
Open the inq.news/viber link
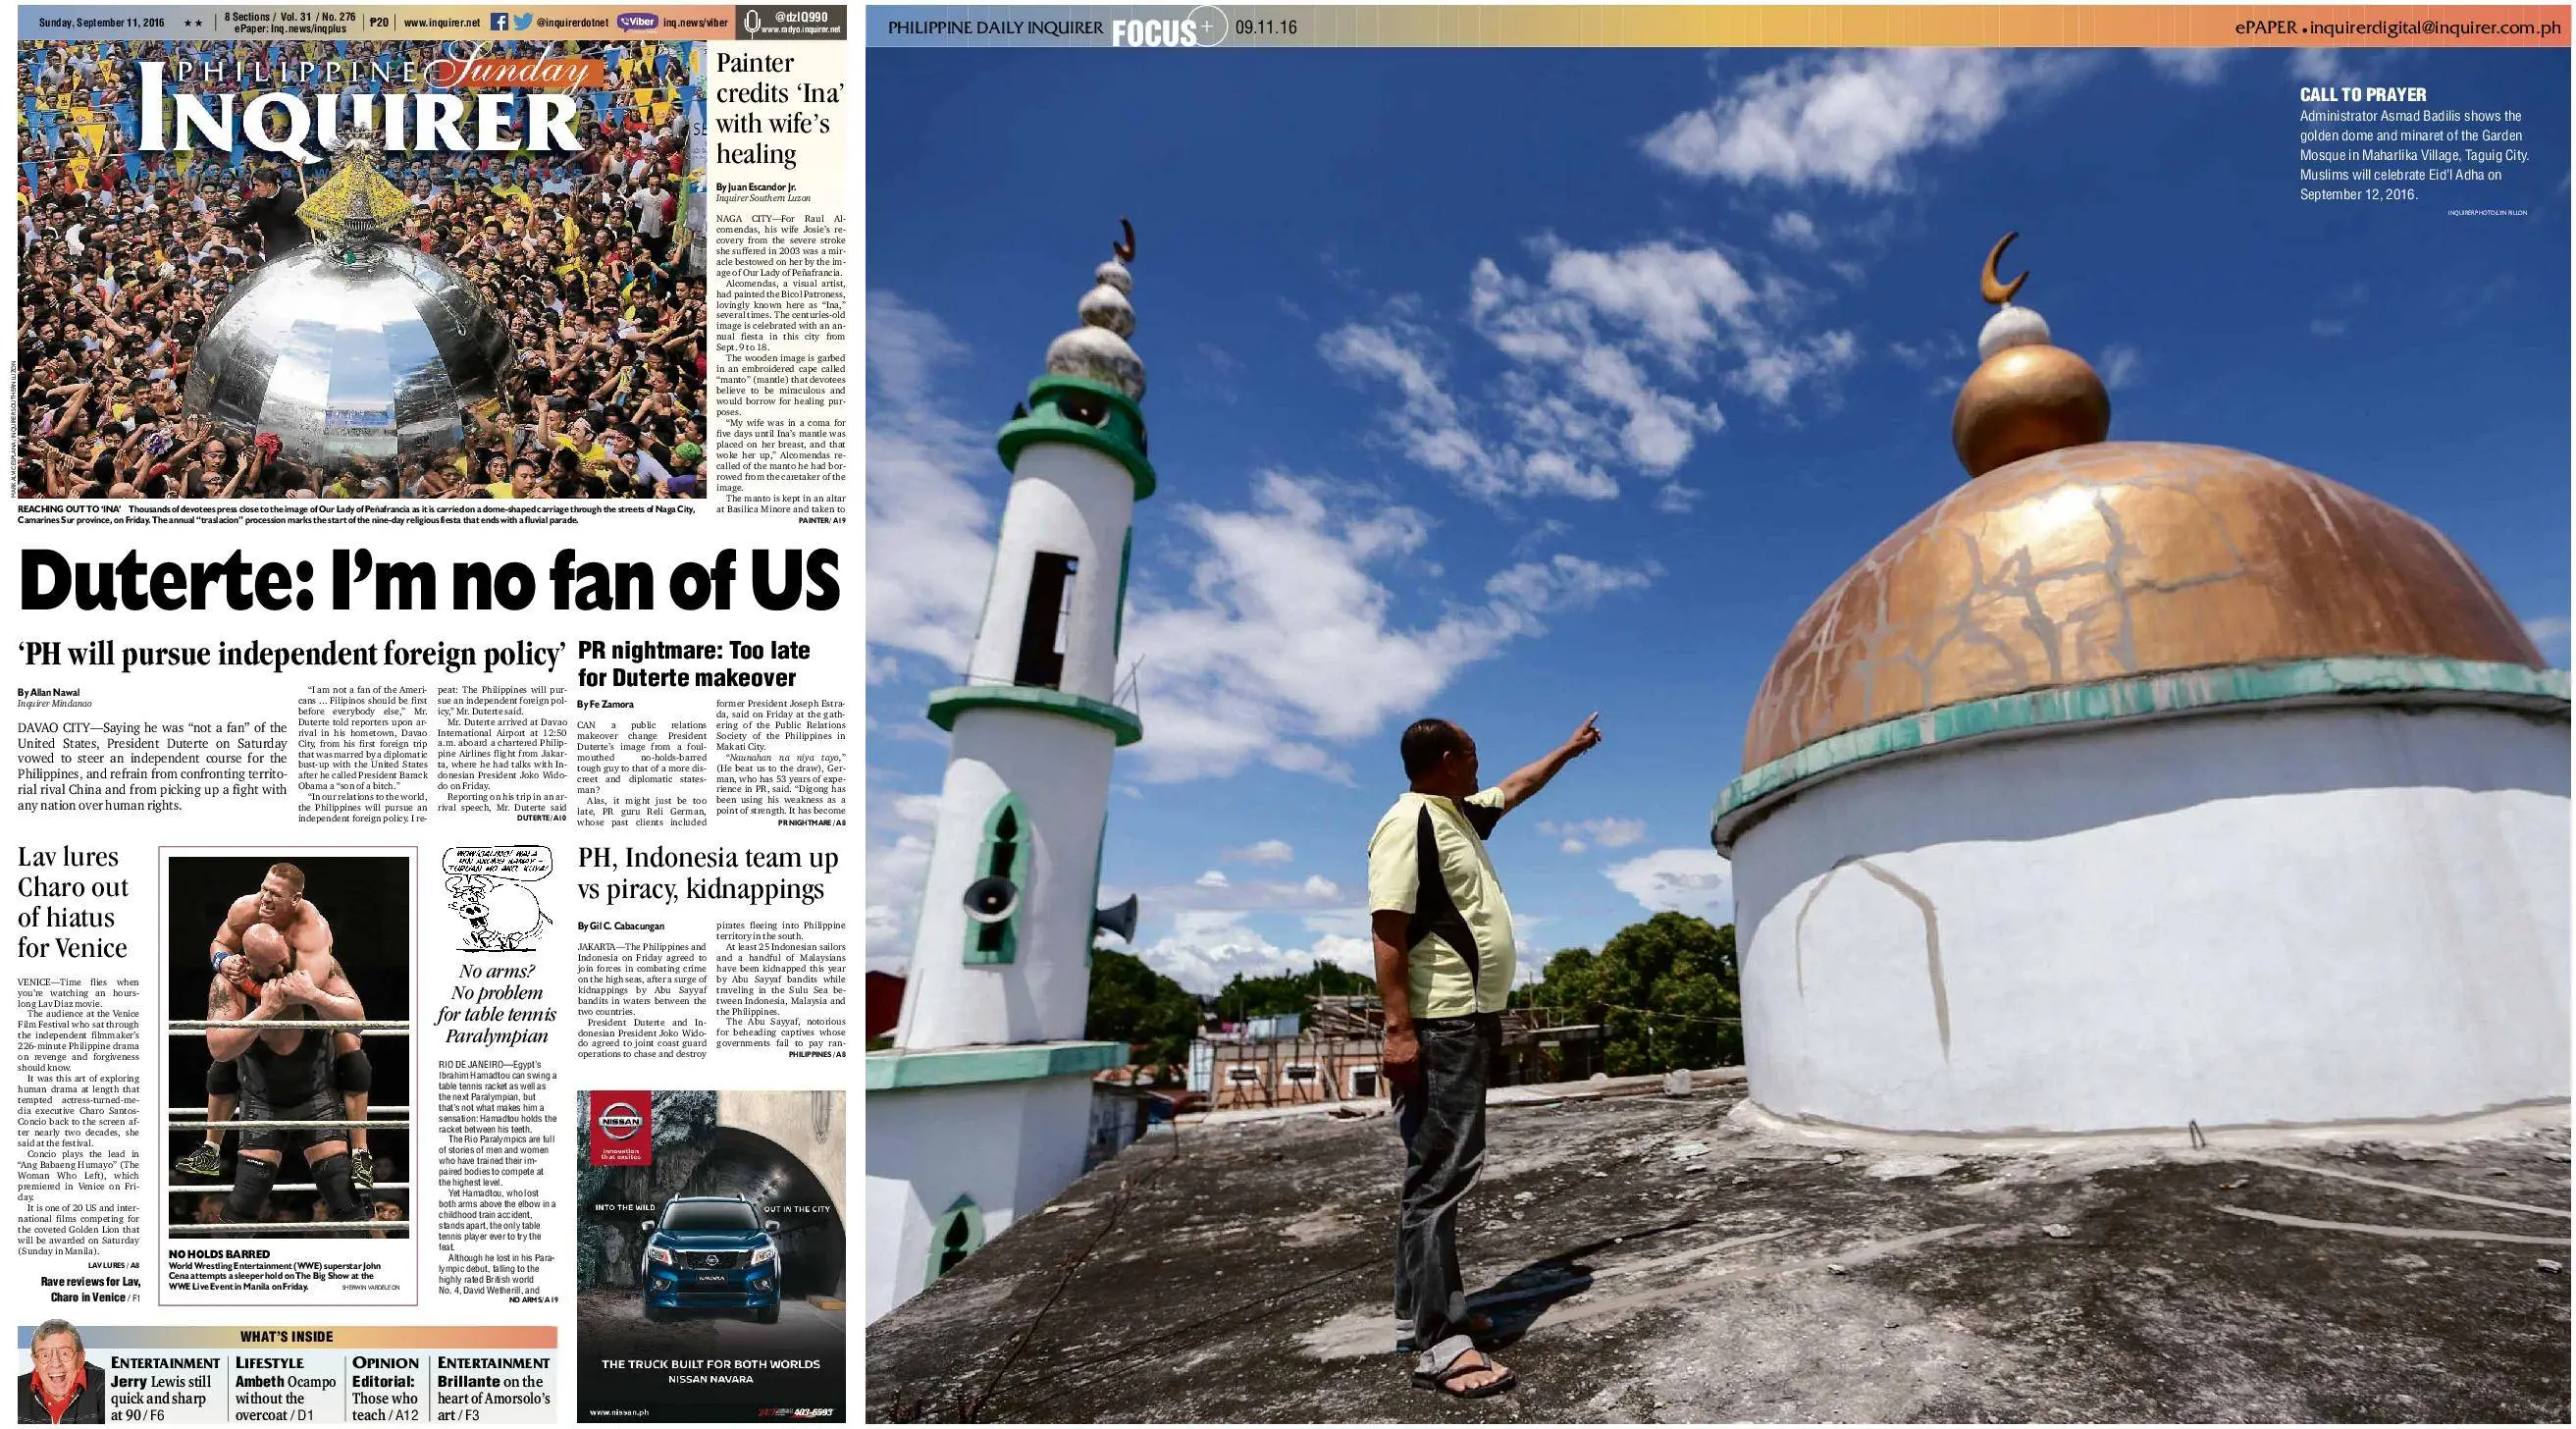click(x=696, y=22)
